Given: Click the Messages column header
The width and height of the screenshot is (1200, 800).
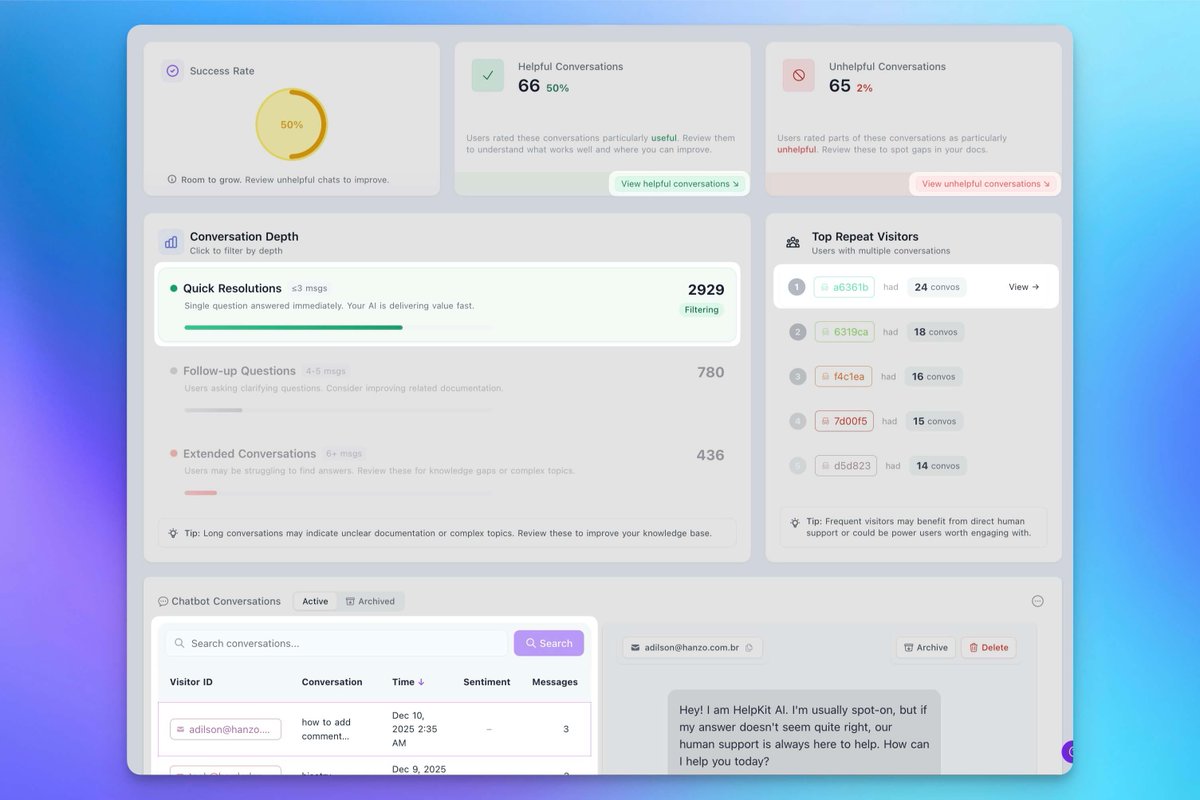Looking at the screenshot, I should [555, 682].
